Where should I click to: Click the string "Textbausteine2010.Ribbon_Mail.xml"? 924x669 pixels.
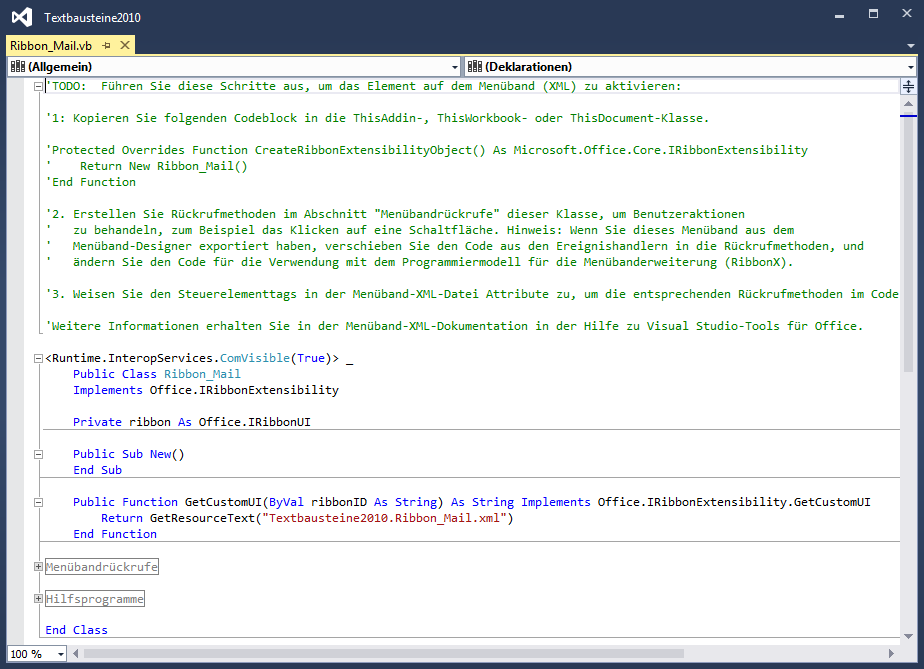coord(385,518)
